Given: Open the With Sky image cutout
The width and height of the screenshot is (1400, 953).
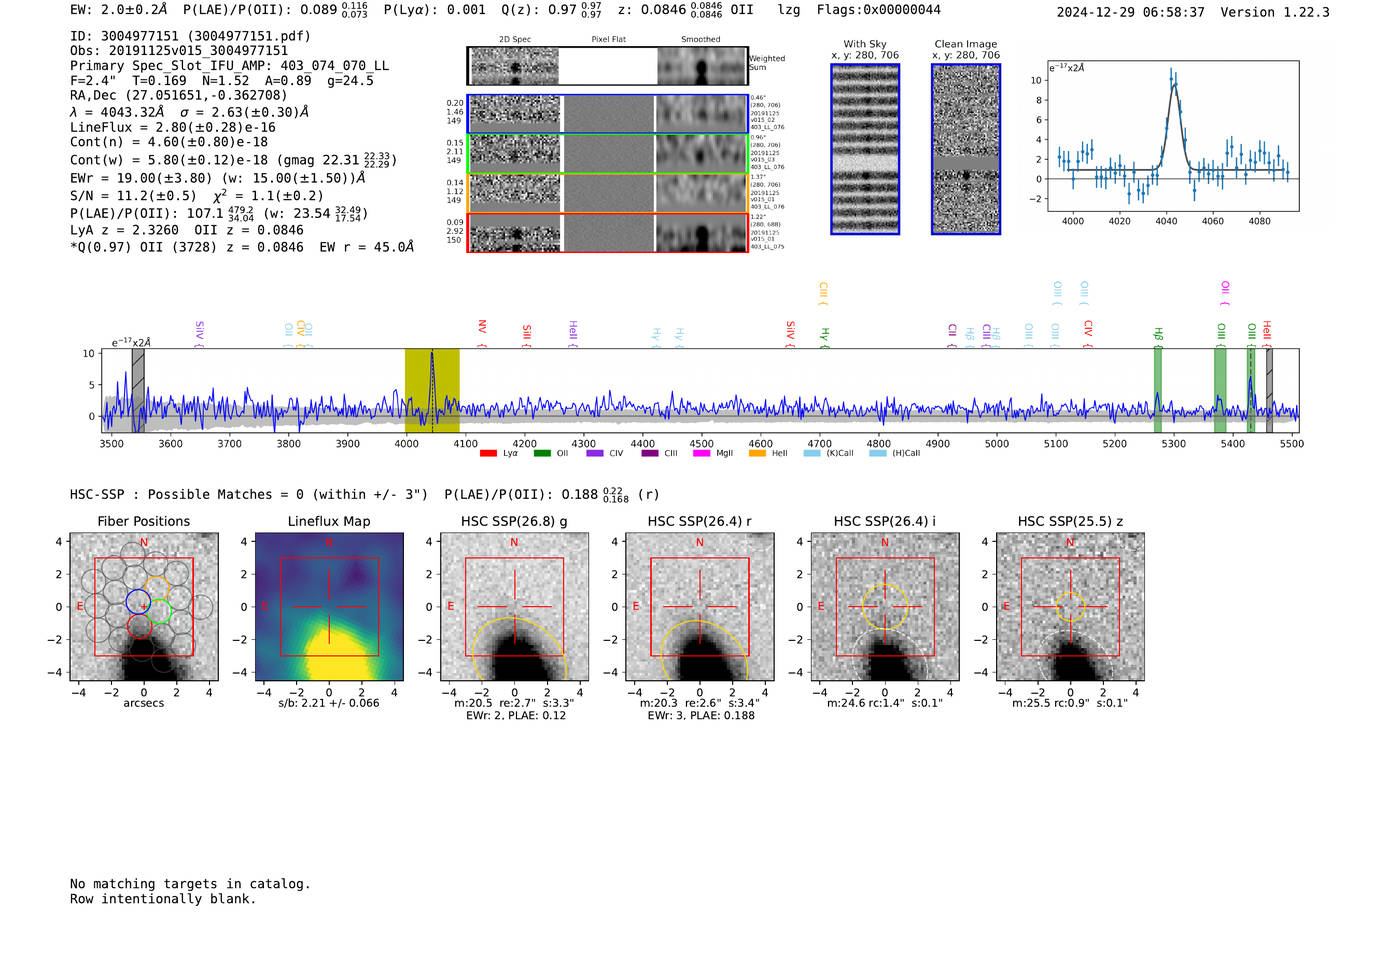Looking at the screenshot, I should tap(865, 149).
